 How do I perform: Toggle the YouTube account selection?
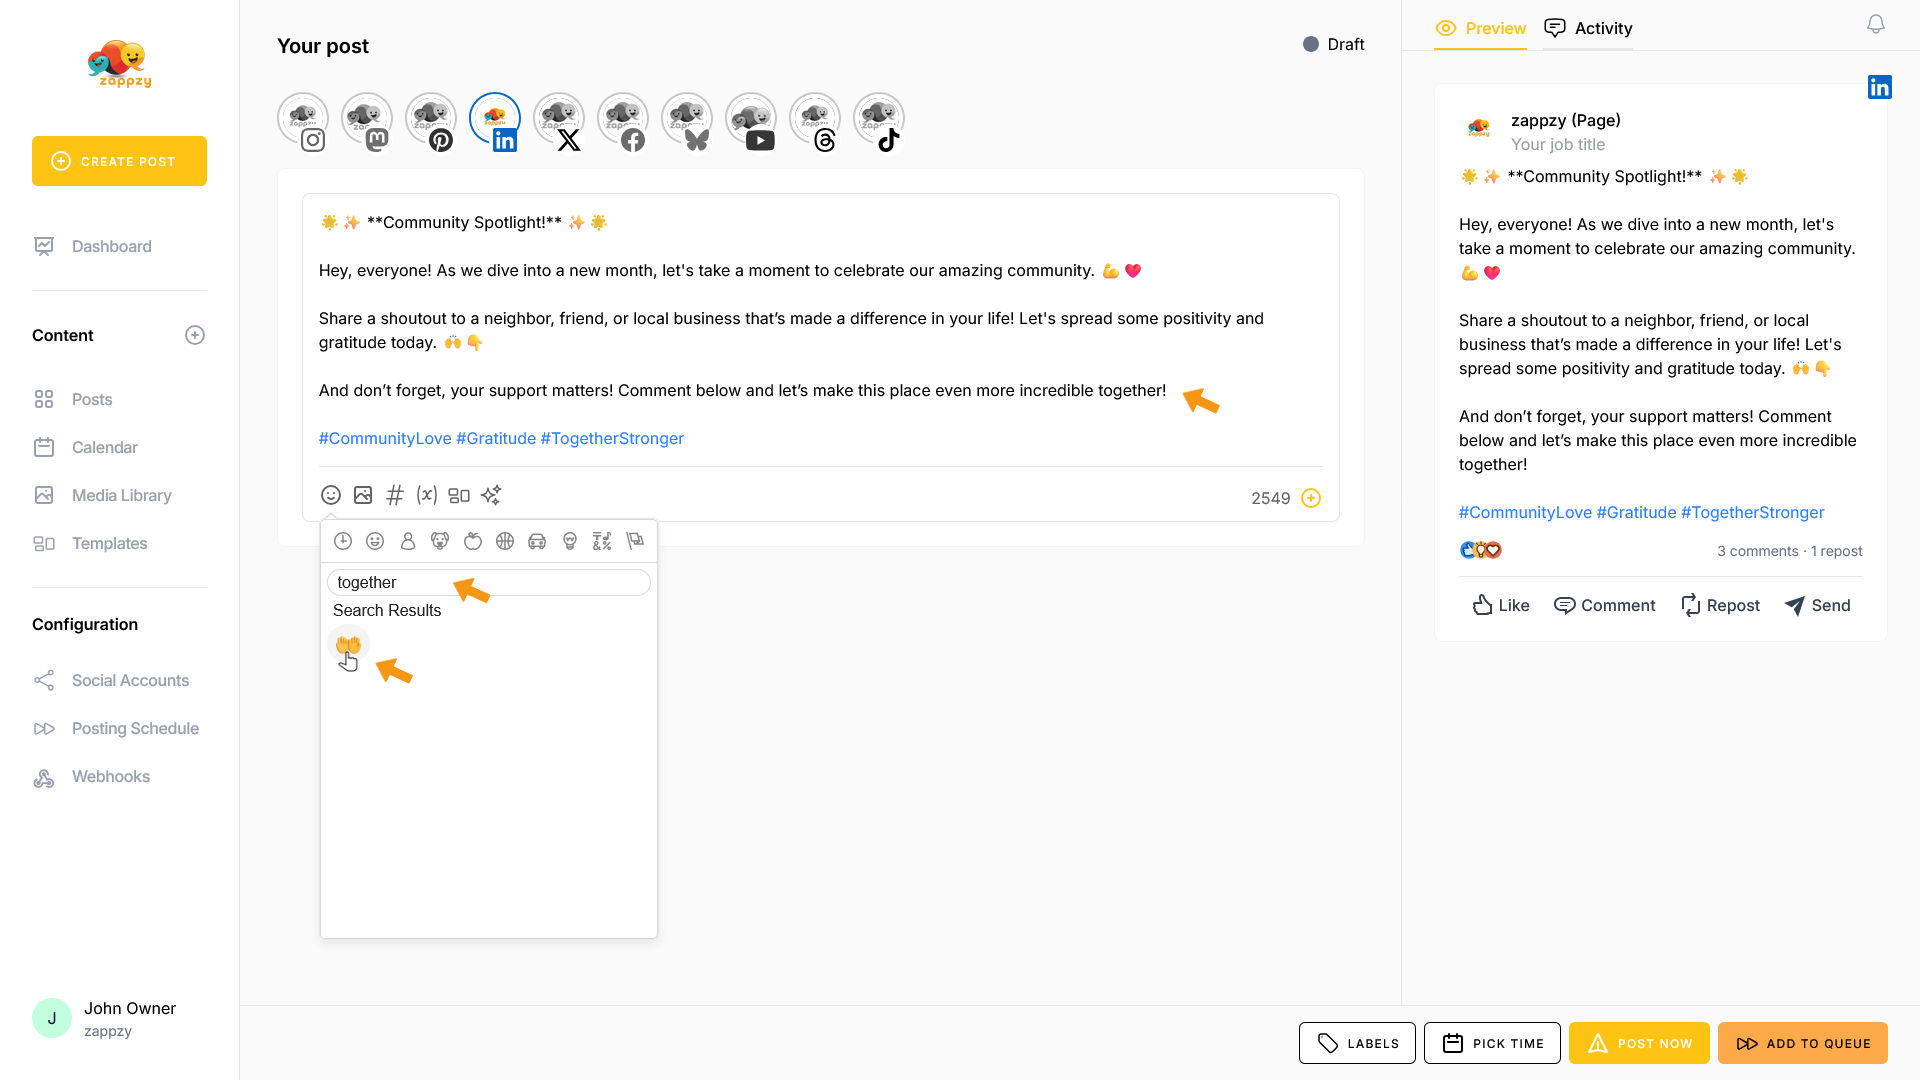pyautogui.click(x=751, y=121)
